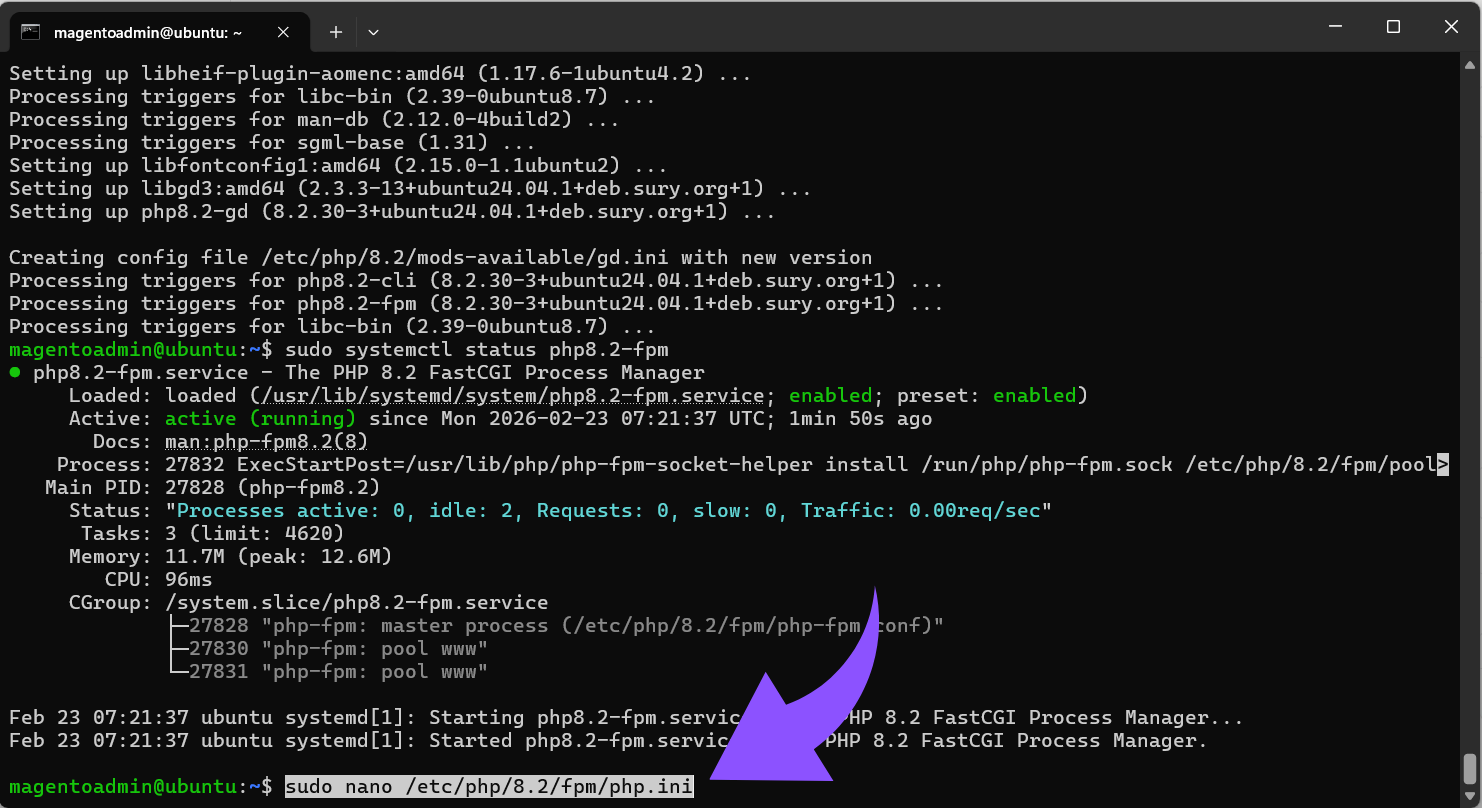Click the Windows Terminal icon in the title bar
Screen dimensions: 1482x808
point(31,31)
